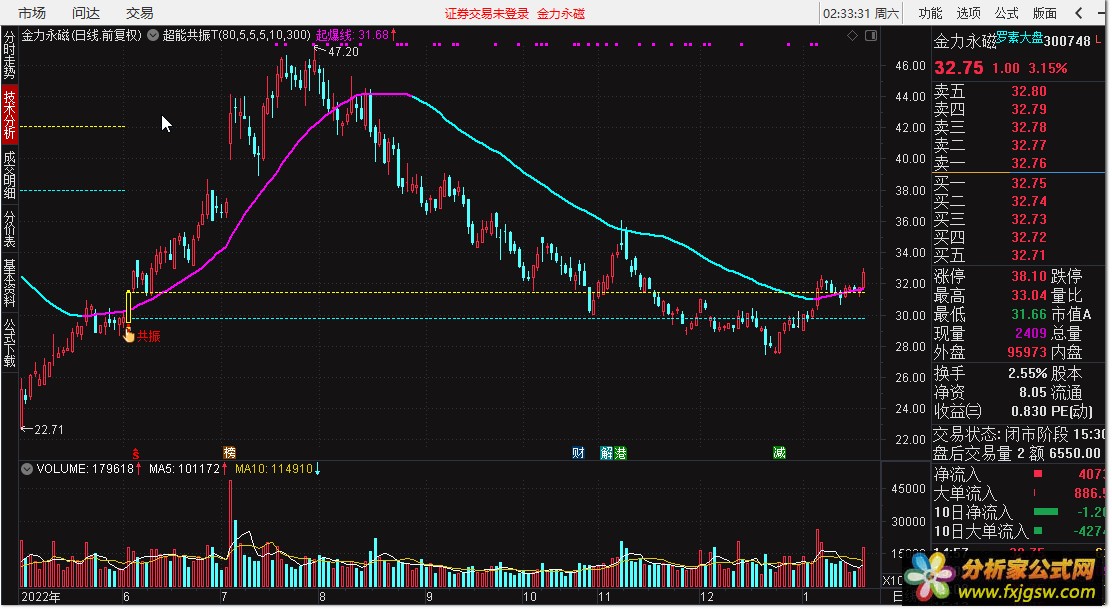The width and height of the screenshot is (1112, 609).
Task: Click the red L marker beside stock code
Action: pos(1099,40)
